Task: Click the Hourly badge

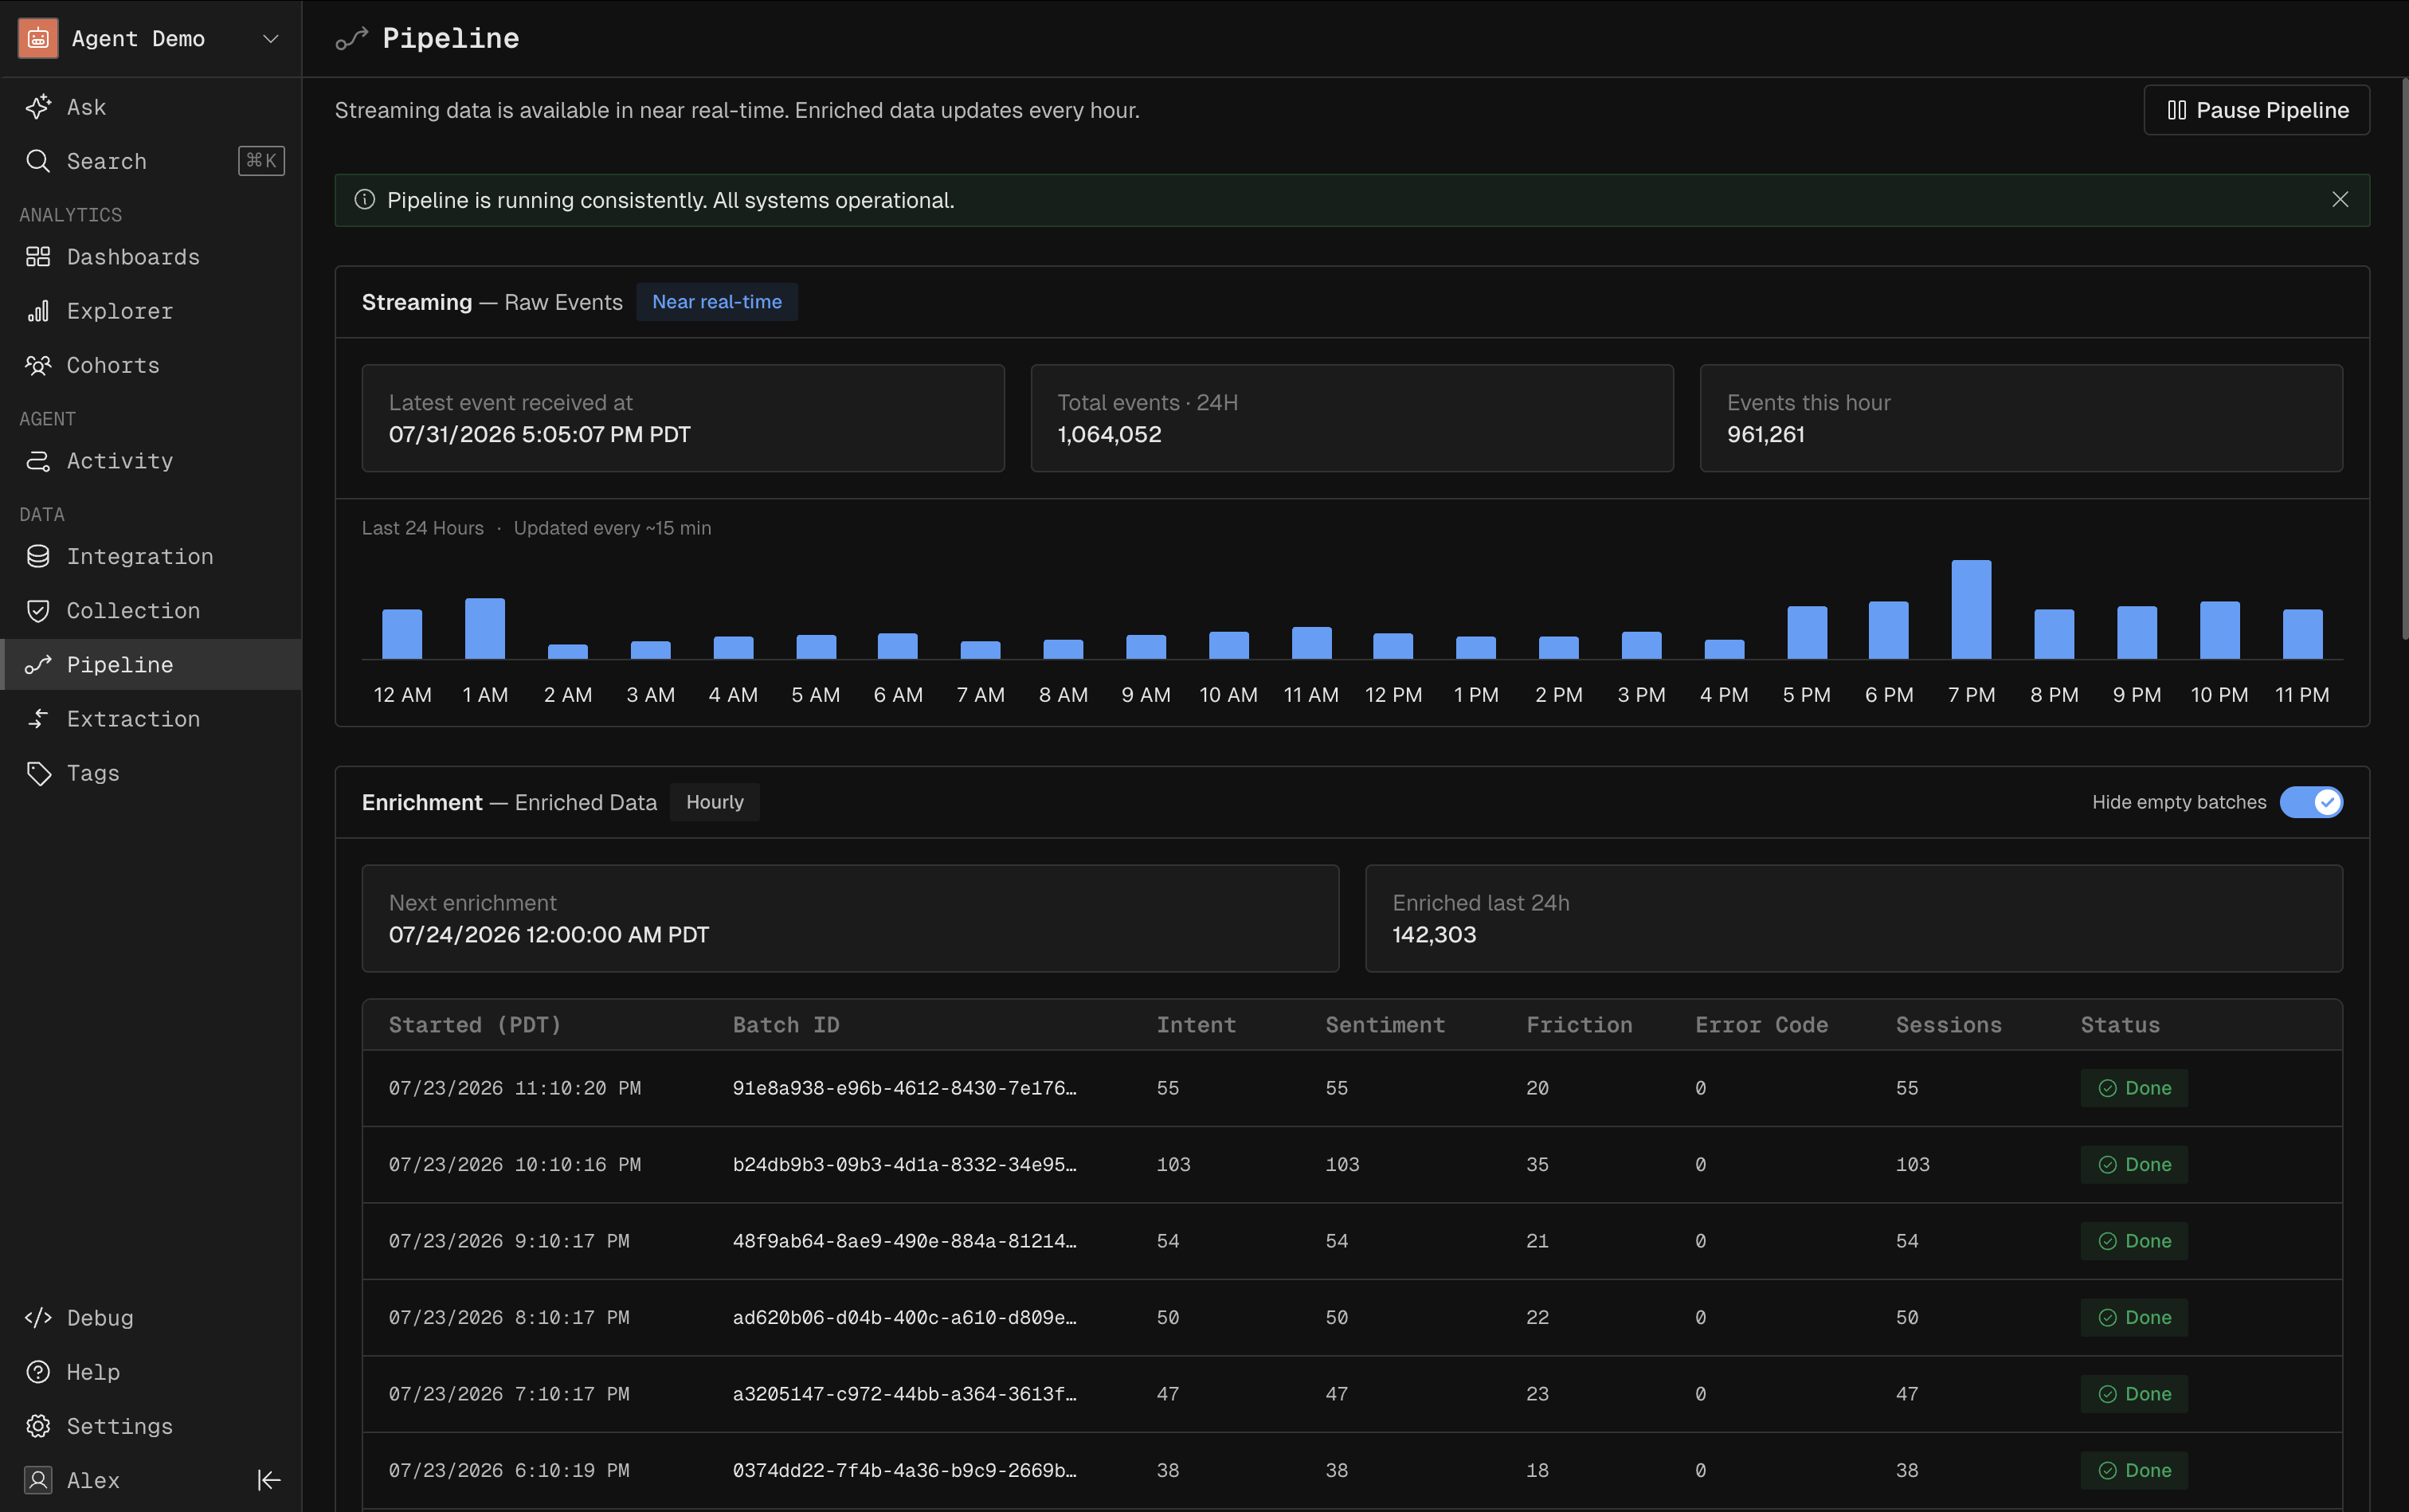Action: coord(715,802)
